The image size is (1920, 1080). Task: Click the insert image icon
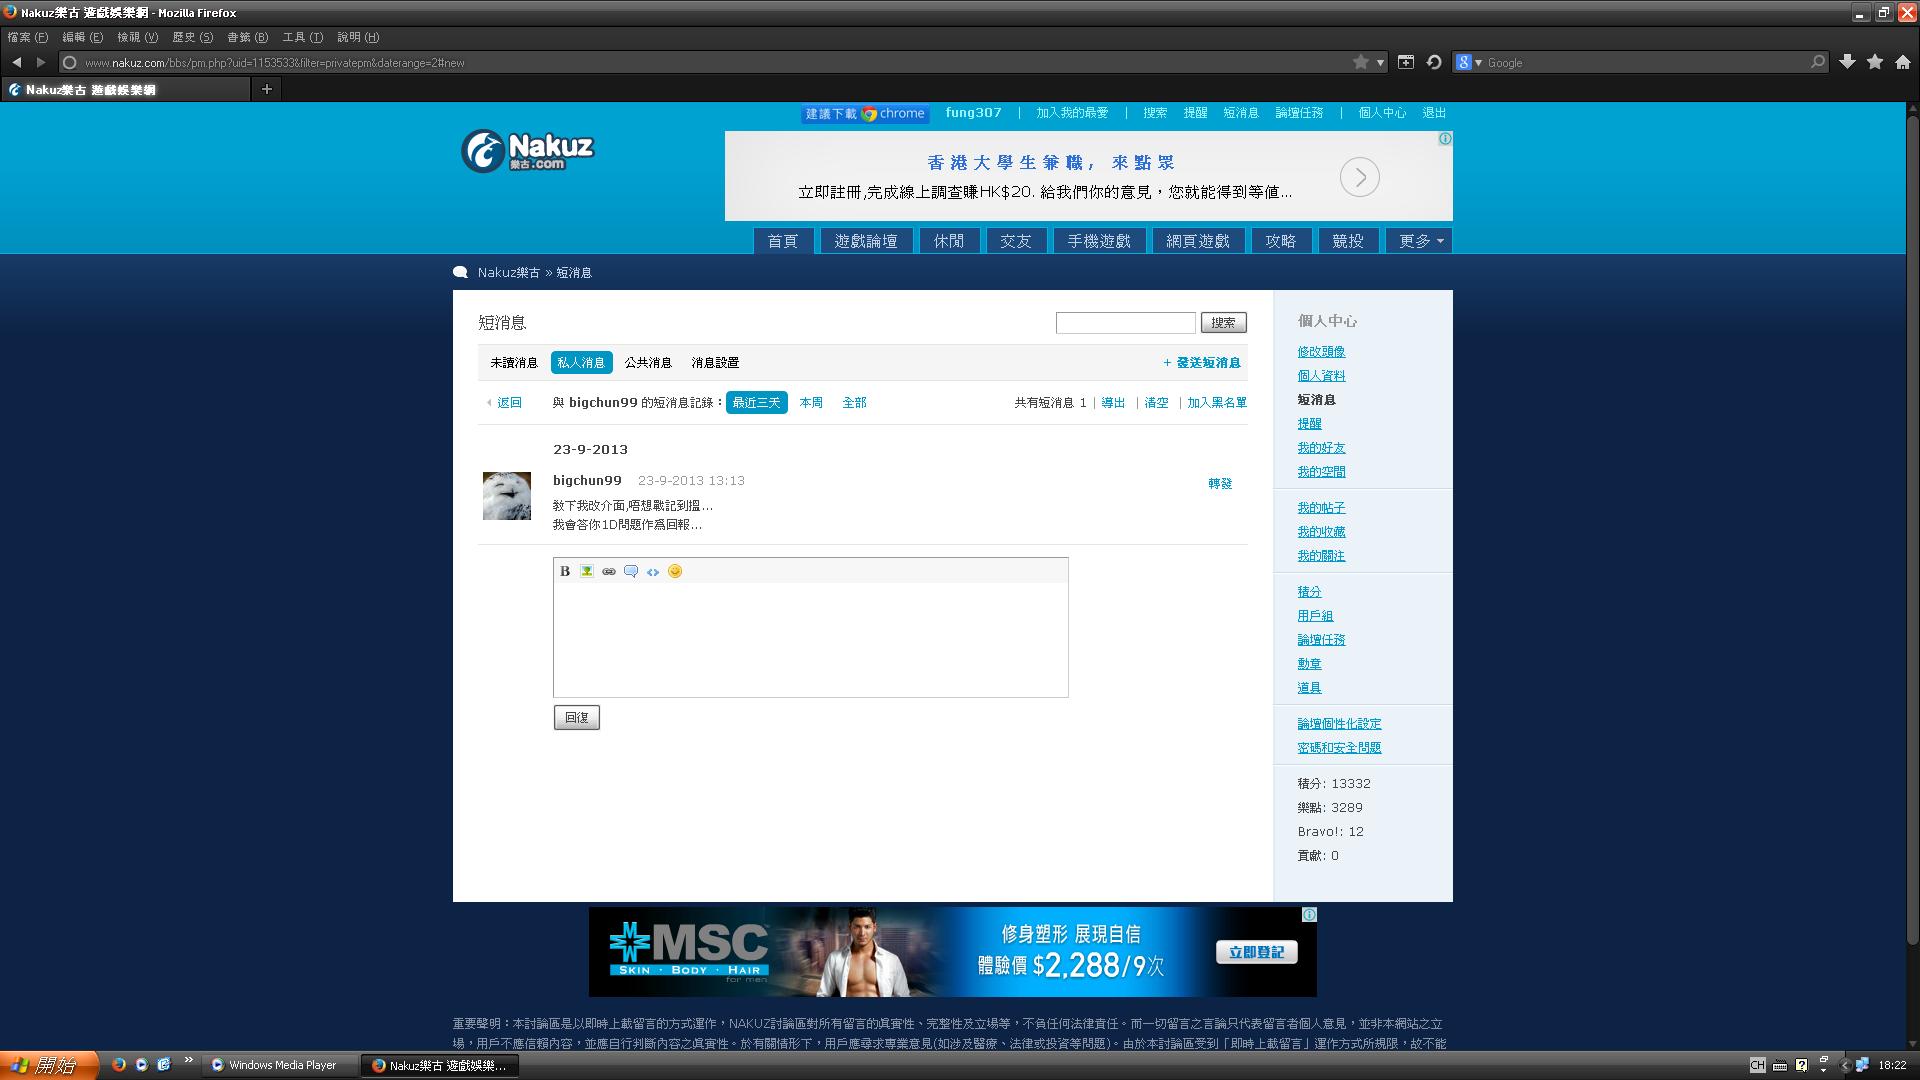coord(587,571)
